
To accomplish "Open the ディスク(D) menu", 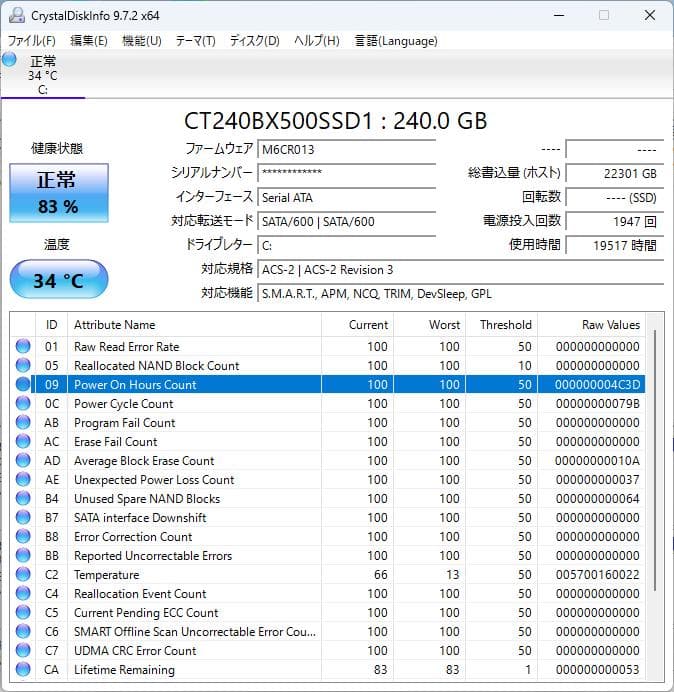I will tap(255, 41).
